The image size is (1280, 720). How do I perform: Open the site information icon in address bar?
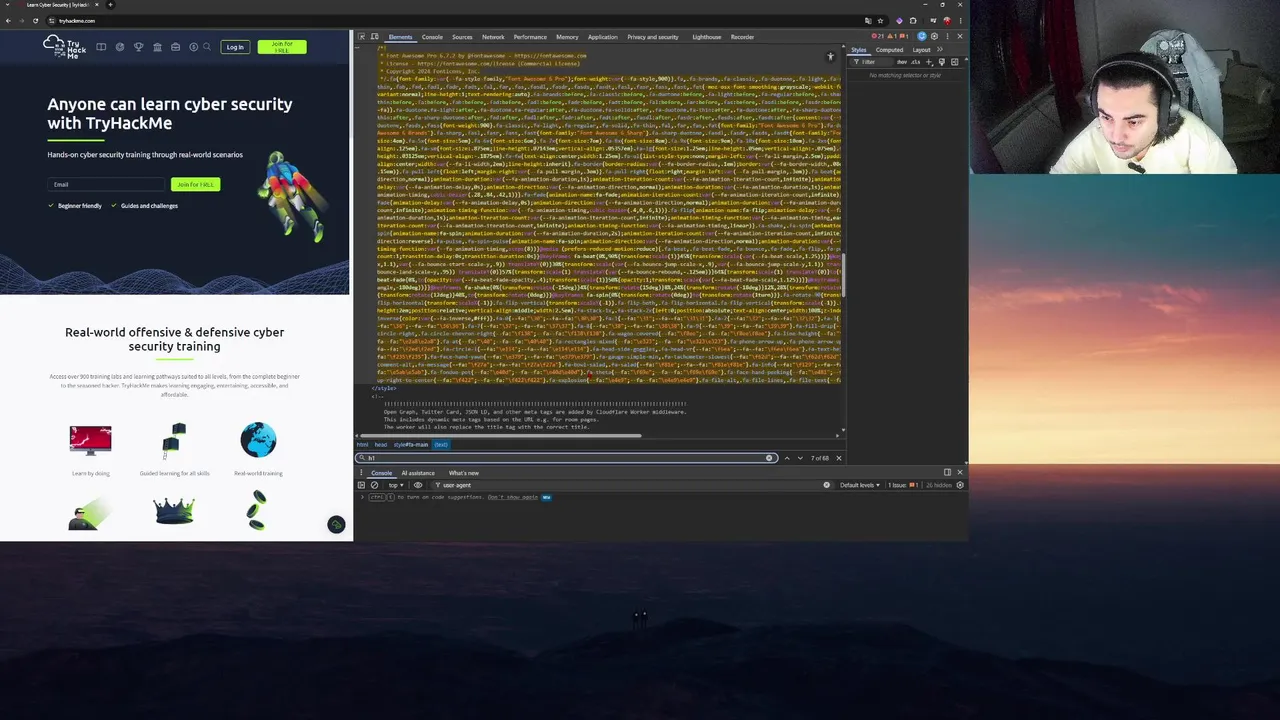point(52,20)
